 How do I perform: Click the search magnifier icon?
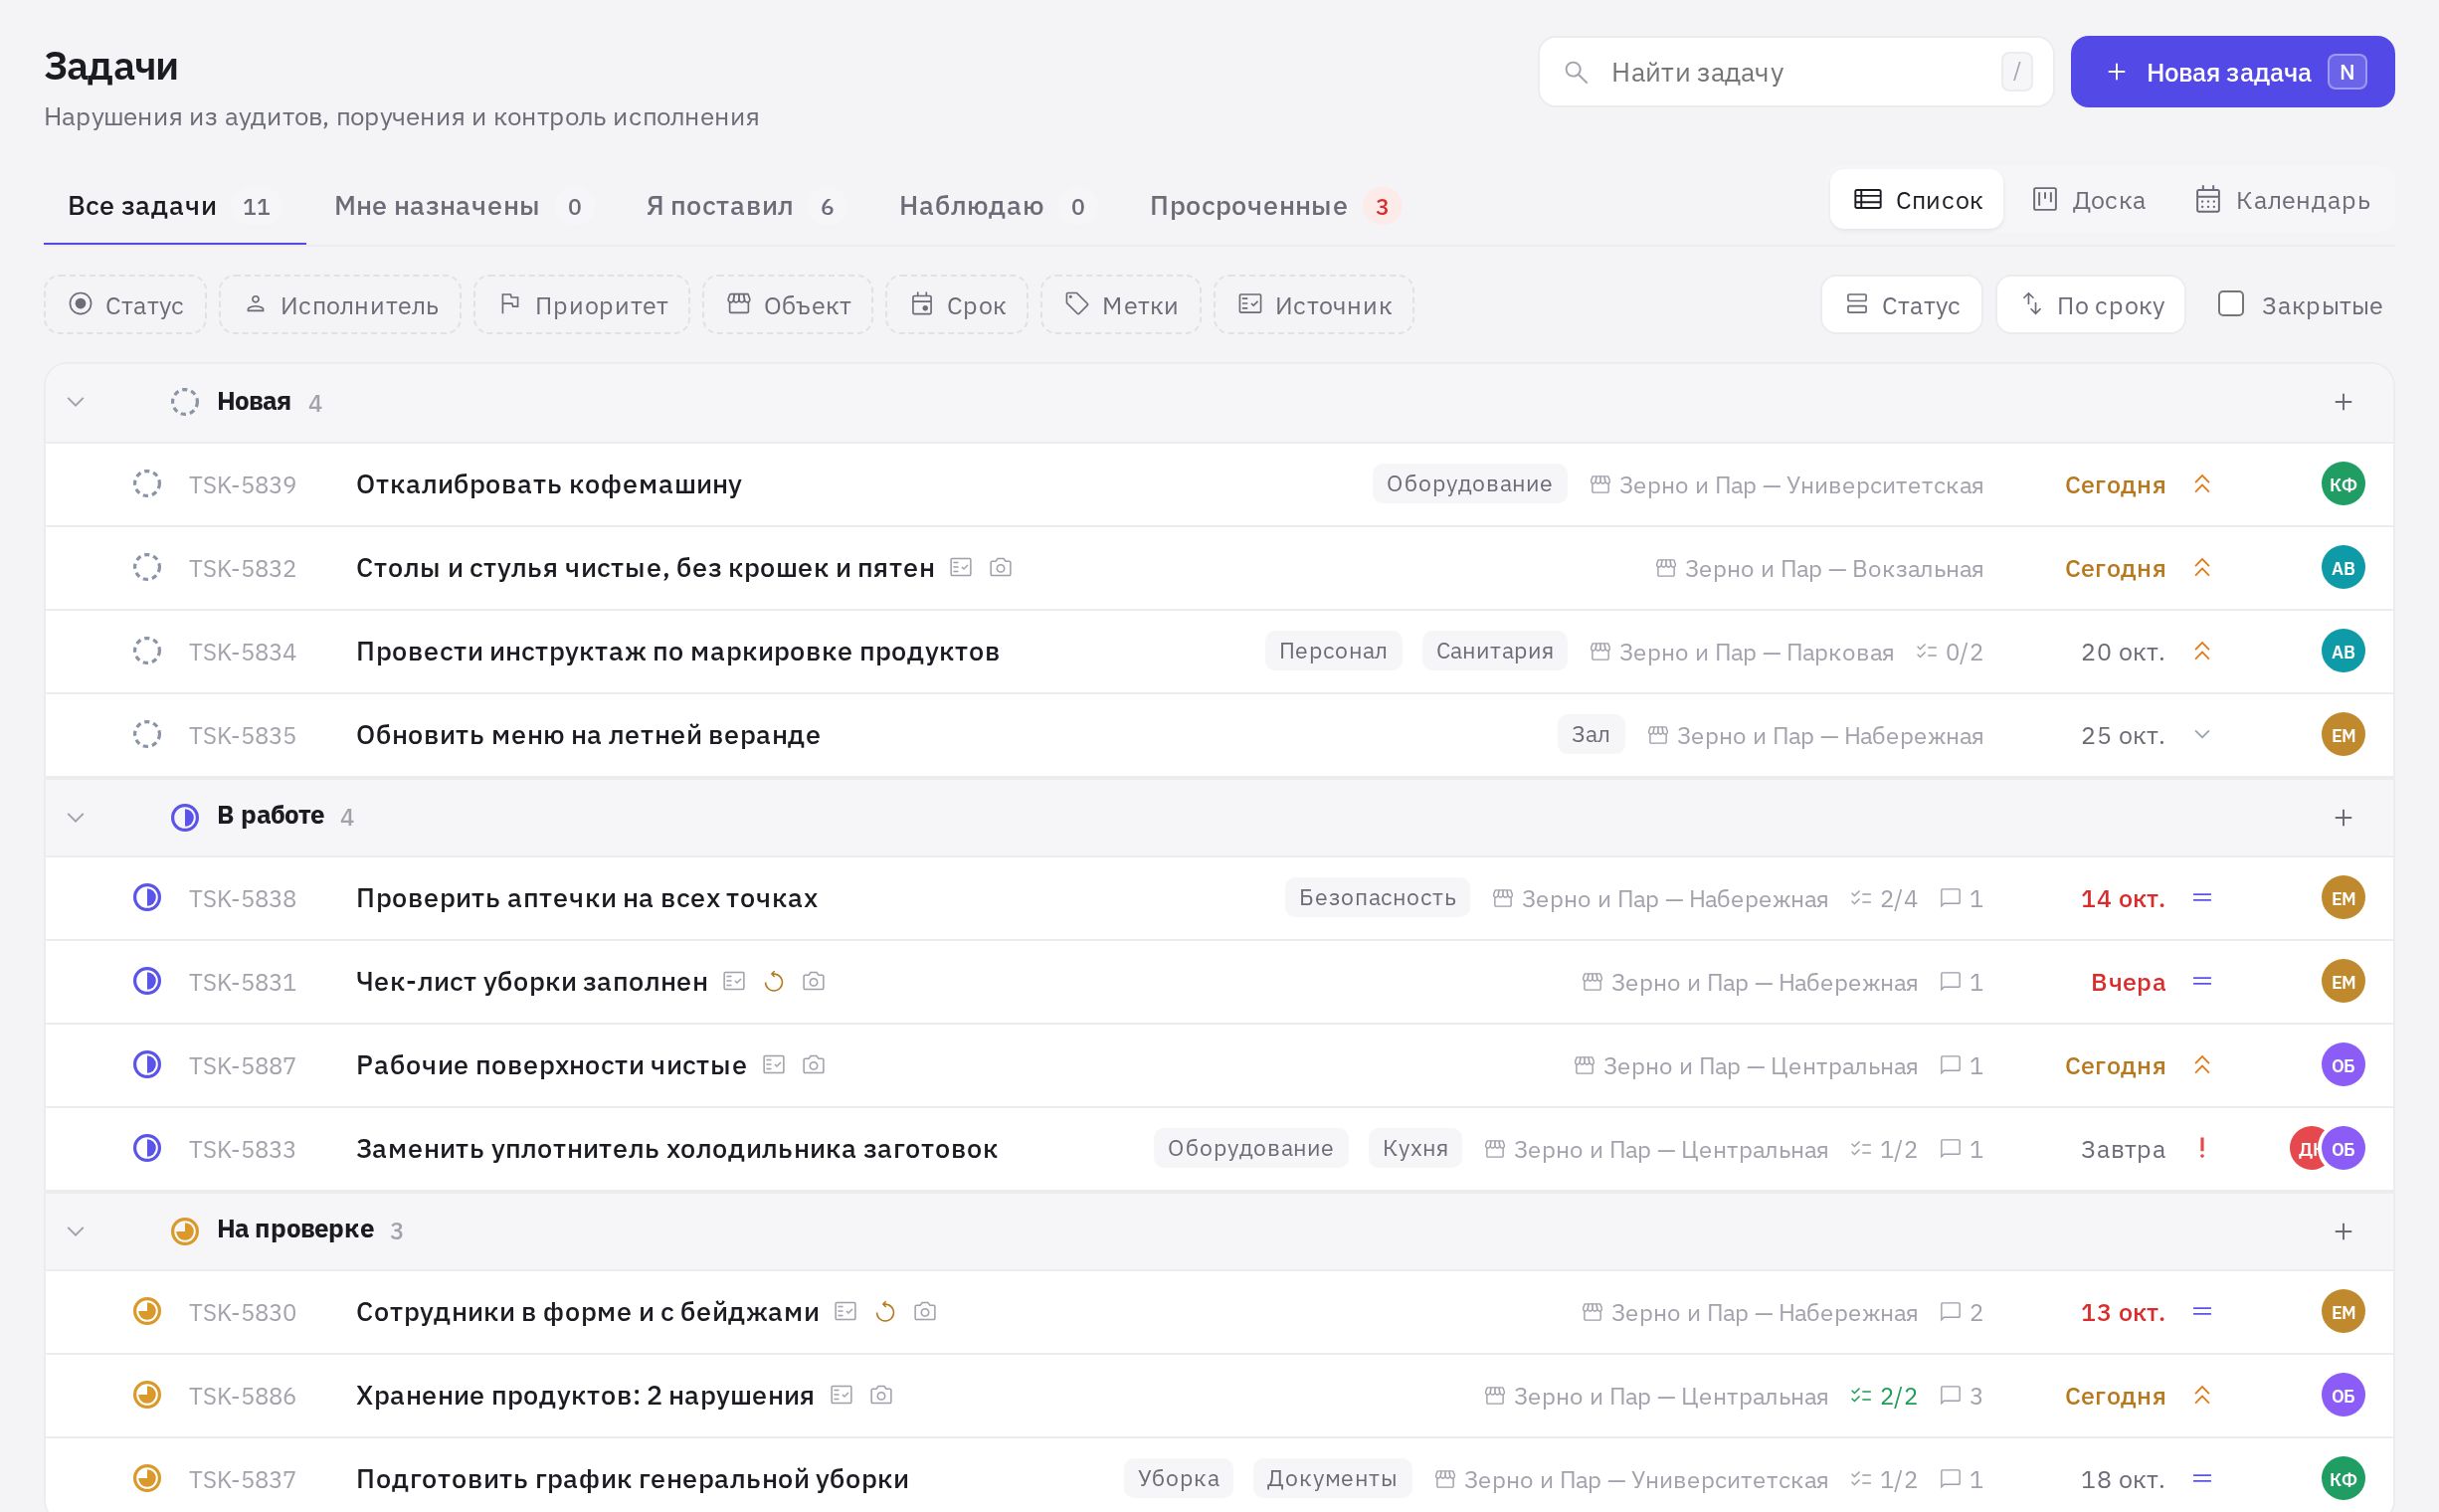tap(1576, 72)
